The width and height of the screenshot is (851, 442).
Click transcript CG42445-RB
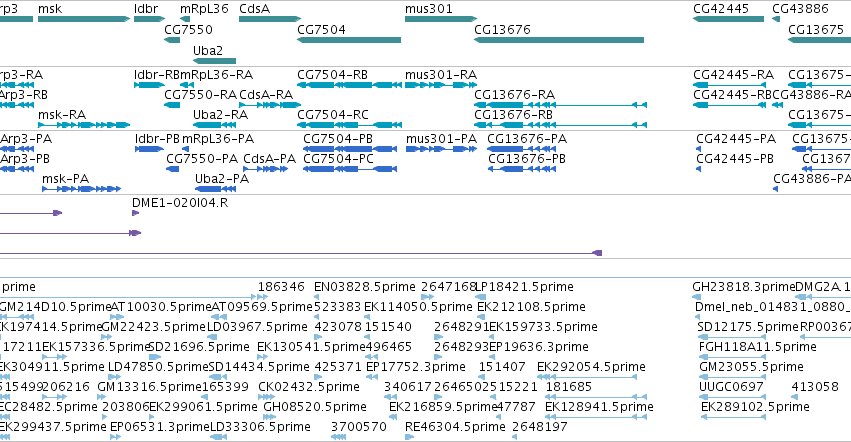[x=729, y=105]
